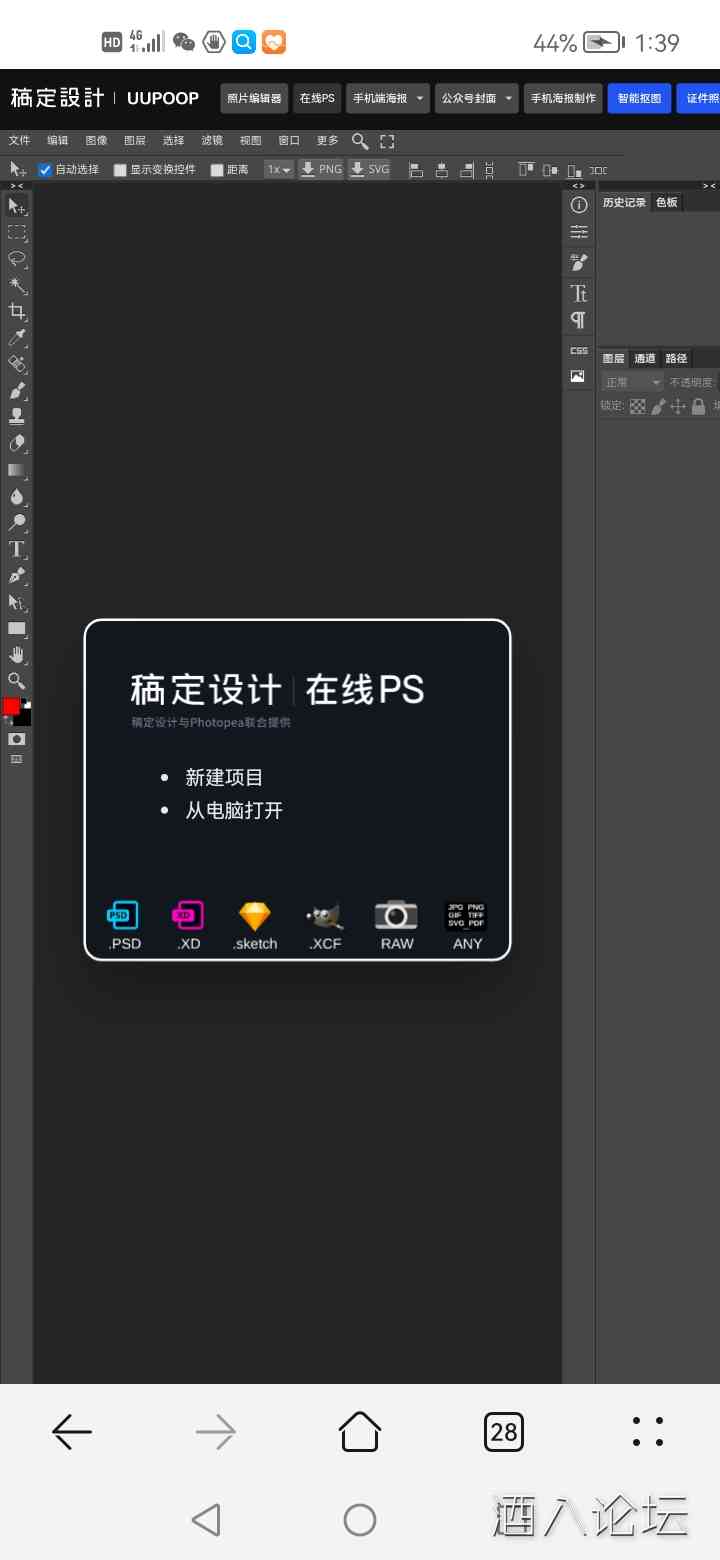
Task: Collapse the right history panel arrows
Action: pos(708,186)
